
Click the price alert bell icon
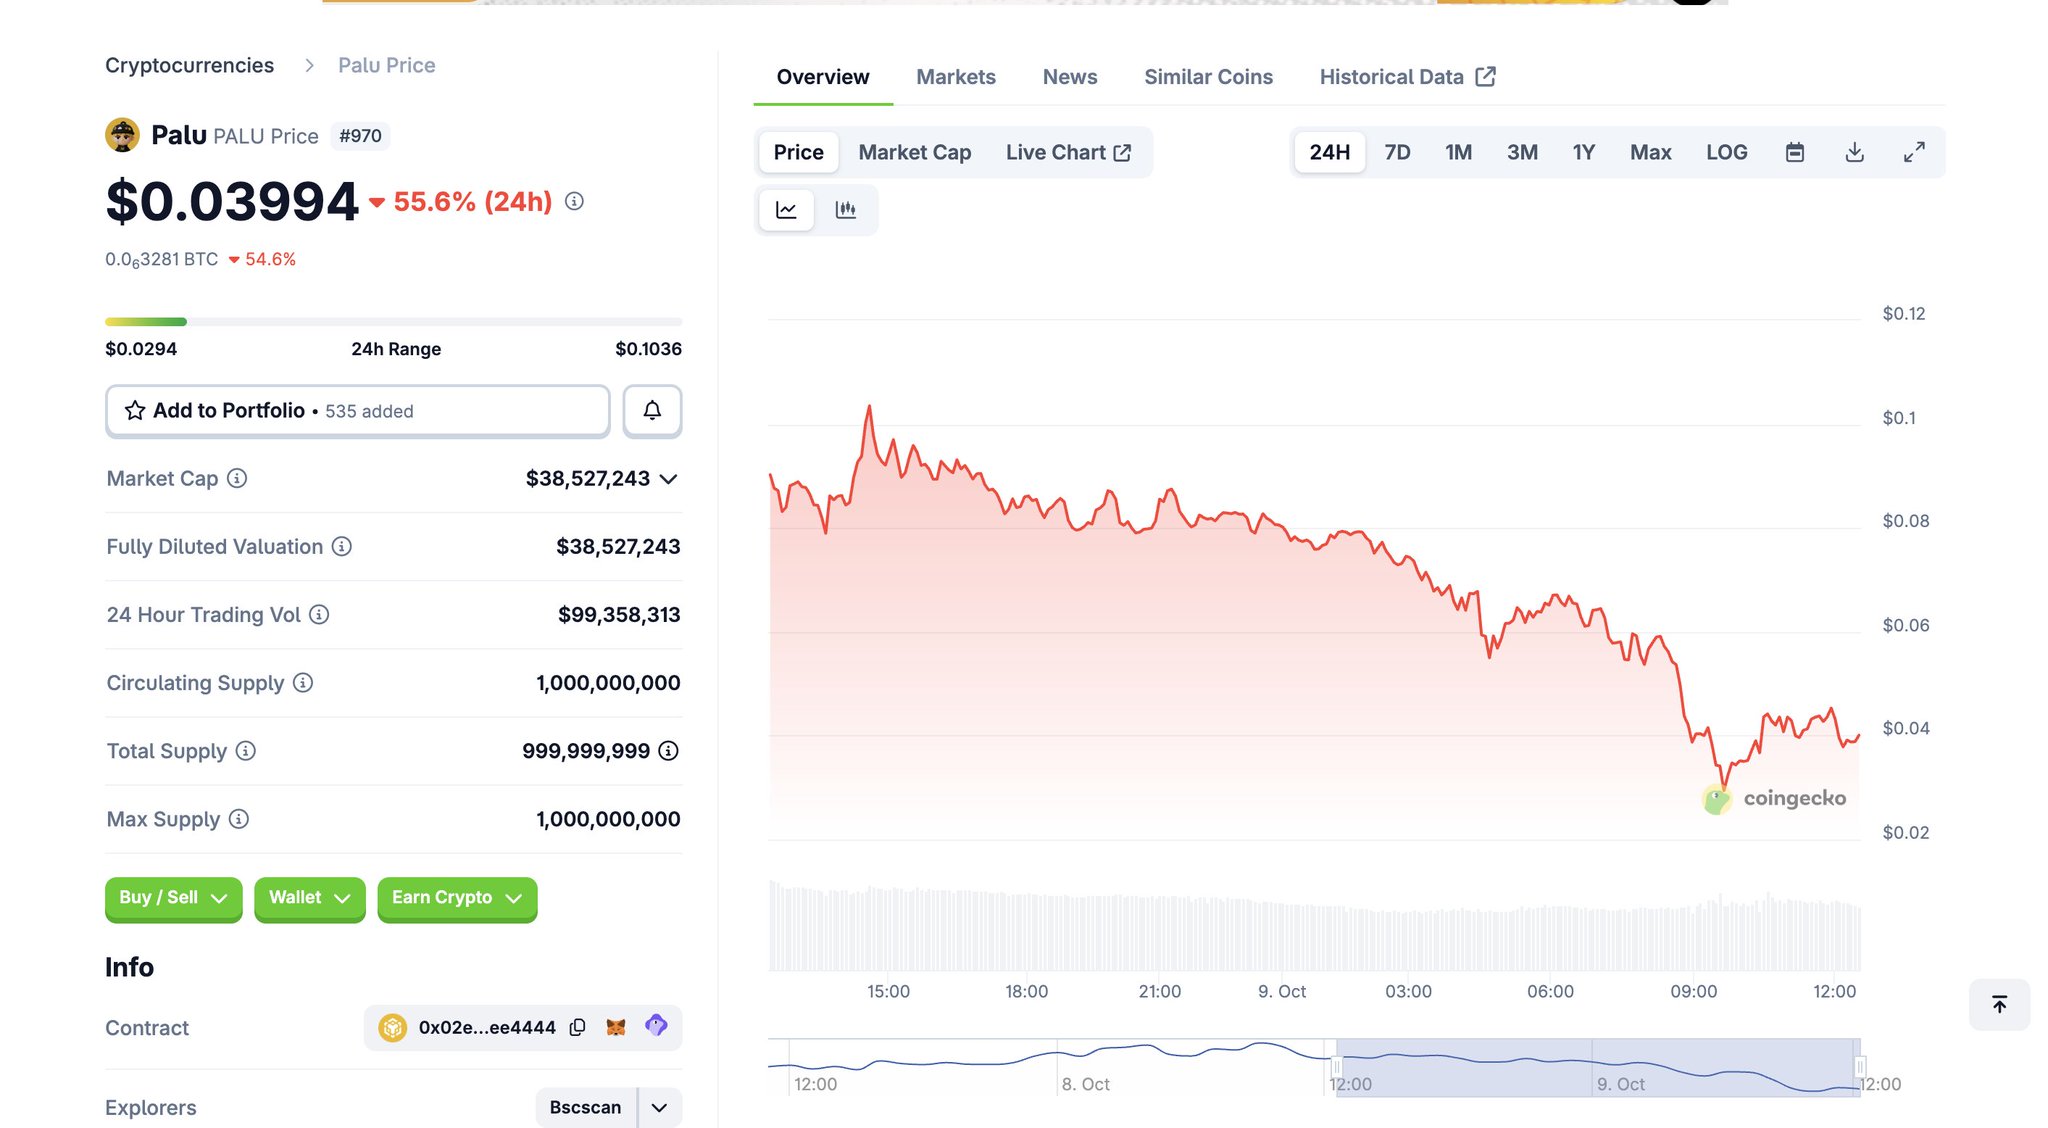pyautogui.click(x=652, y=411)
